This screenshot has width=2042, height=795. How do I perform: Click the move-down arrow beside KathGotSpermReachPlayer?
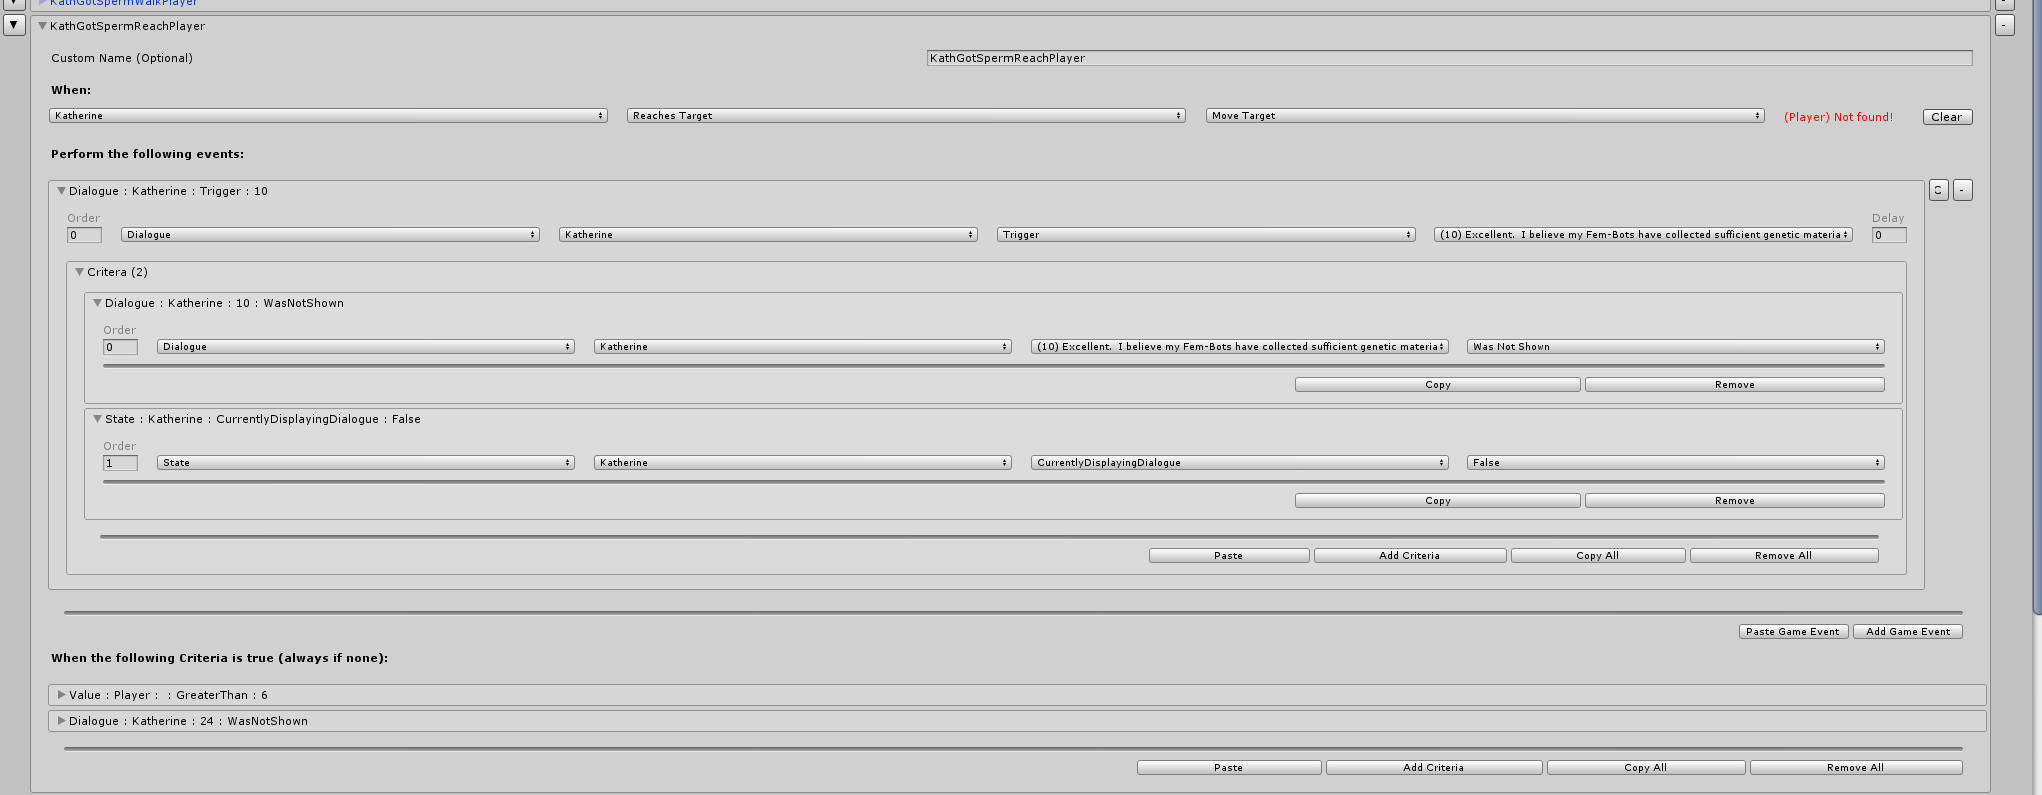(14, 25)
